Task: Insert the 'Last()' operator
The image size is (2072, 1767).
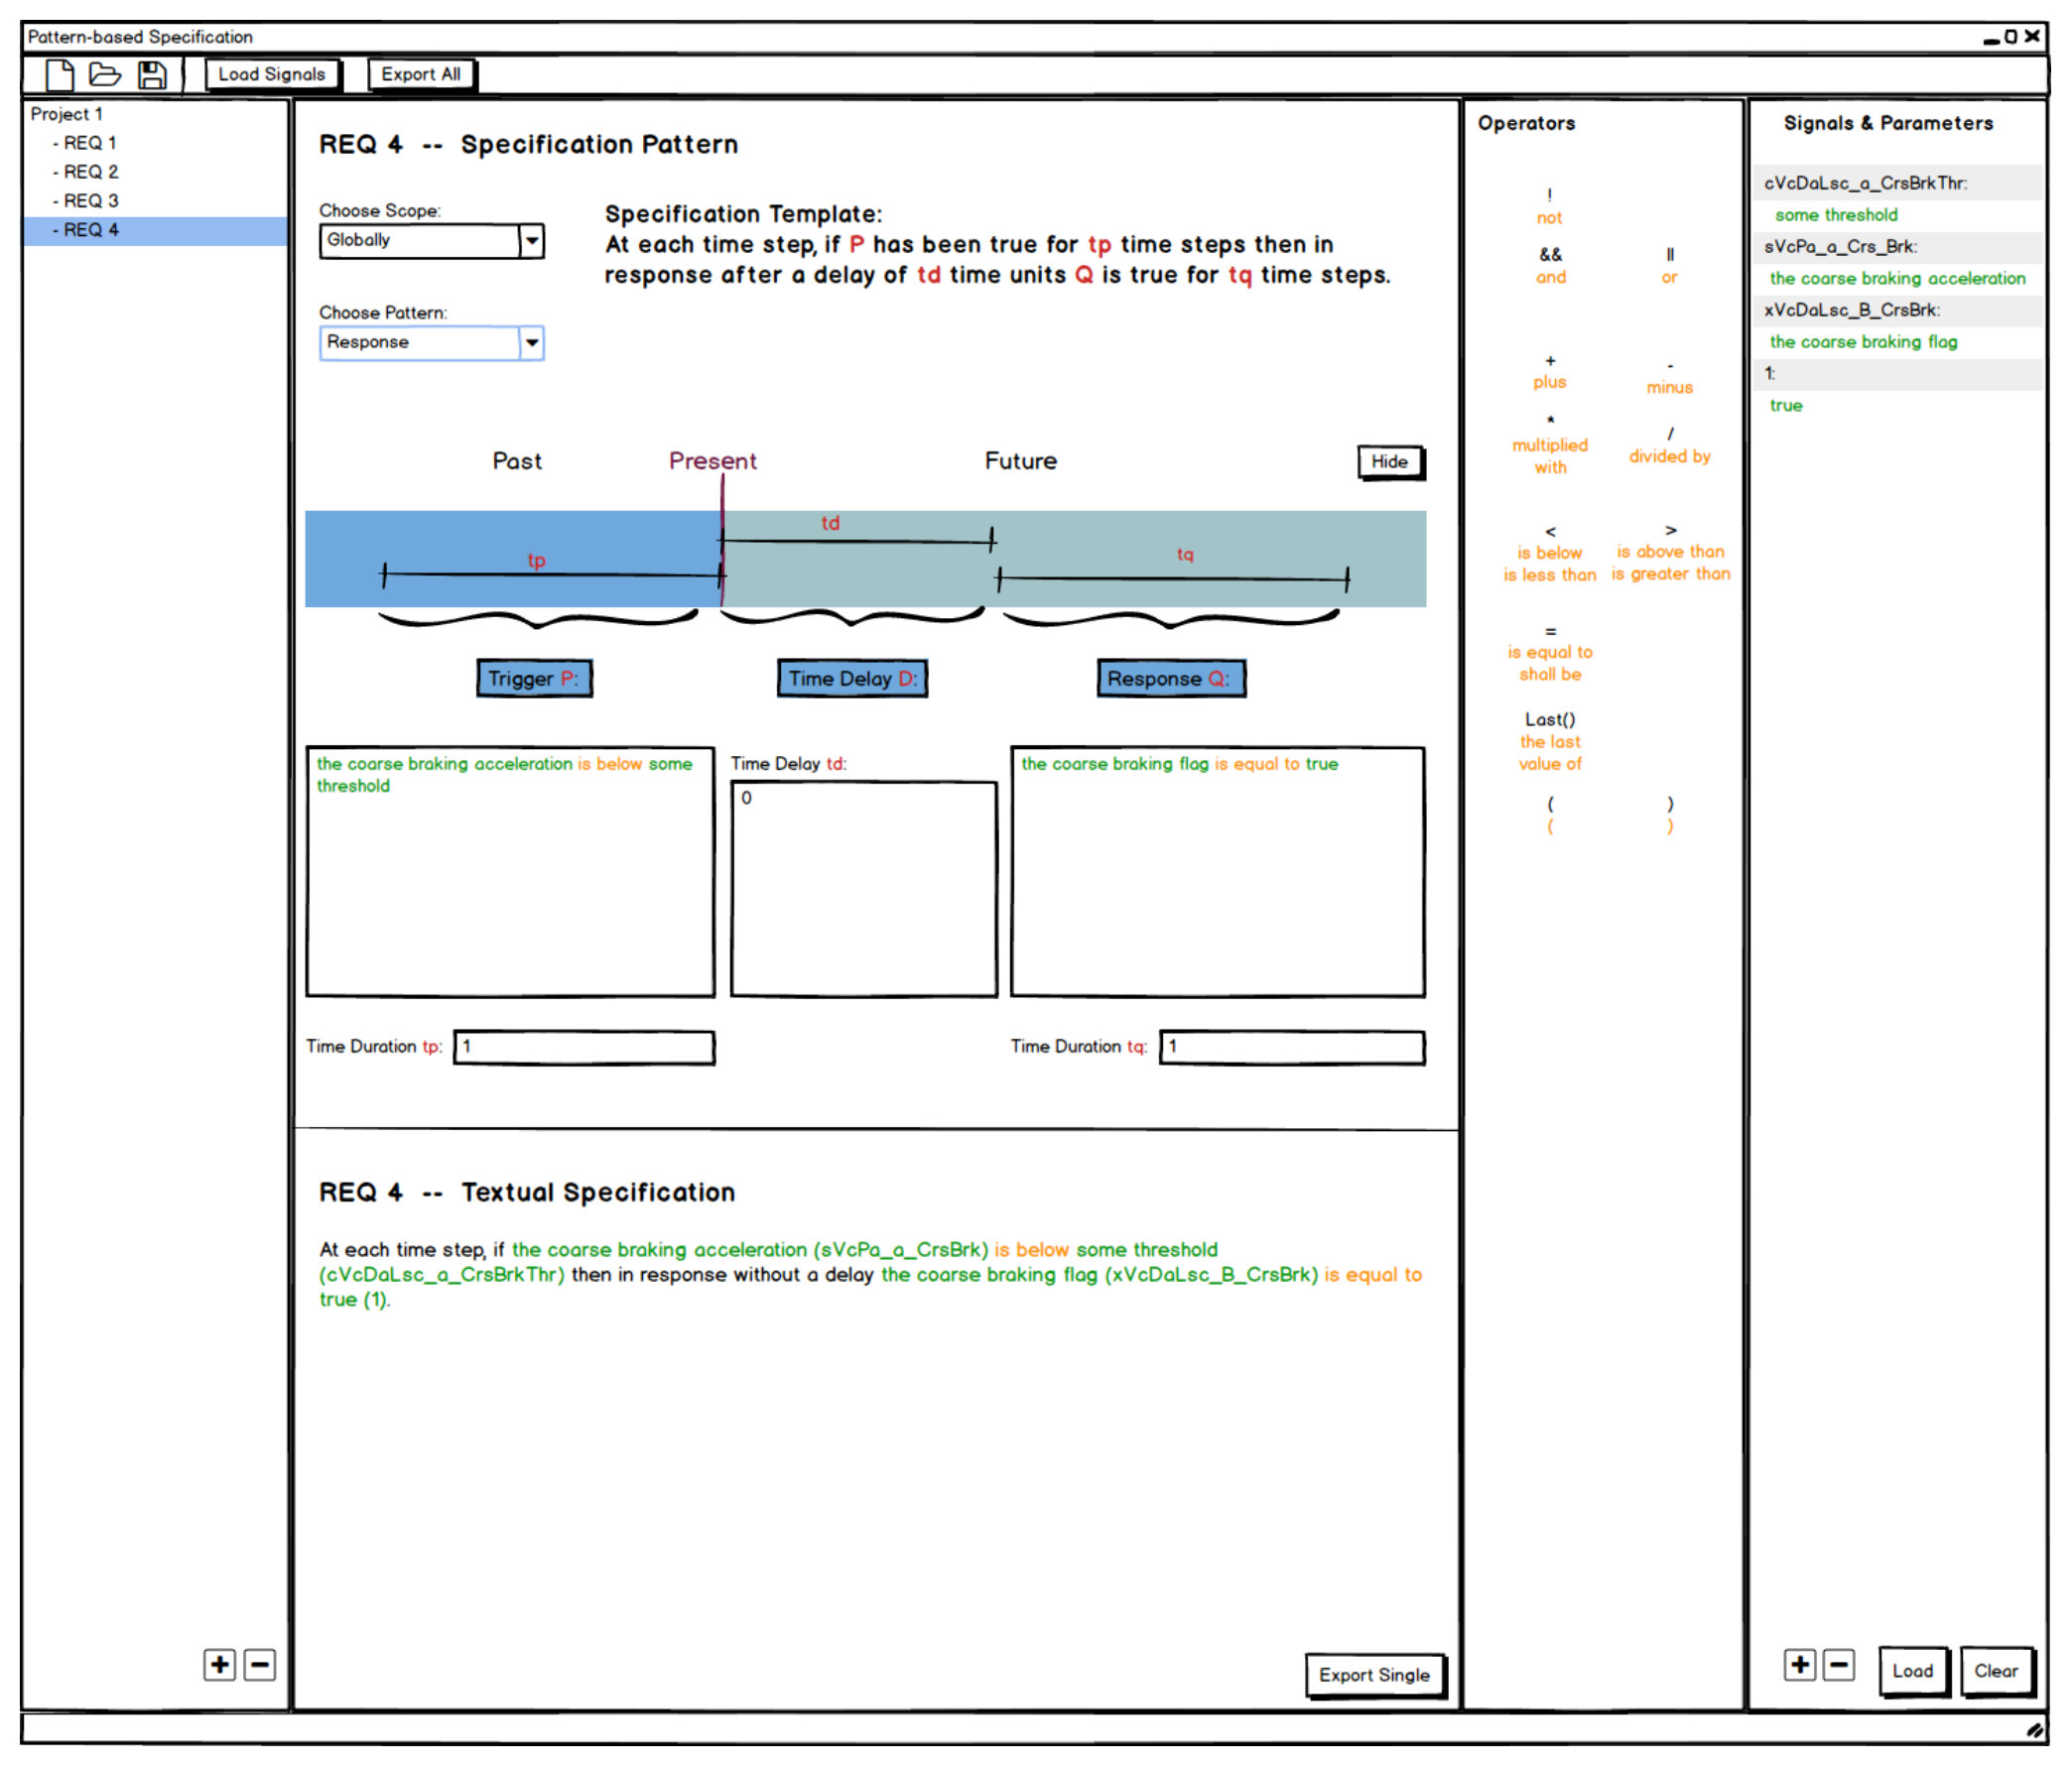Action: coord(1550,742)
